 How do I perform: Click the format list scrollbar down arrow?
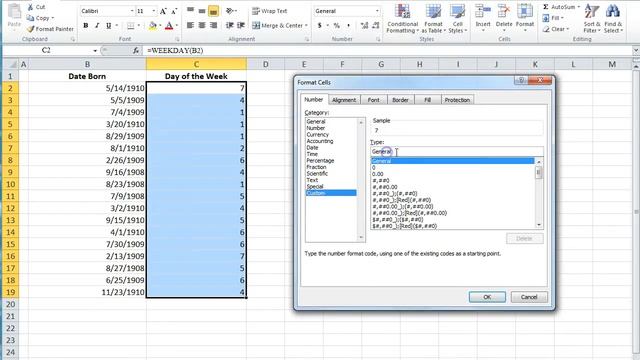539,225
